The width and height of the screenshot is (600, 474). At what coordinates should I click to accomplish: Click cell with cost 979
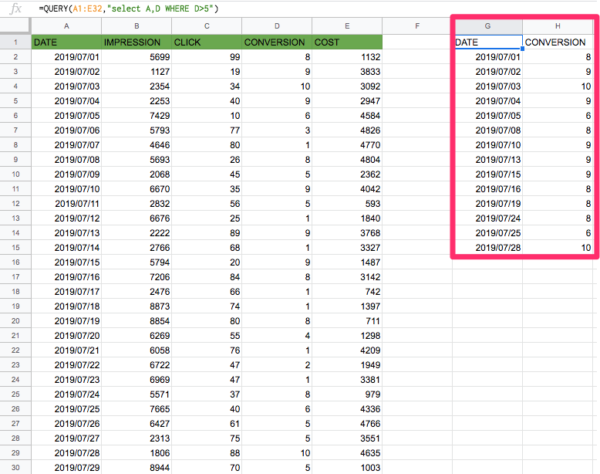pos(347,394)
